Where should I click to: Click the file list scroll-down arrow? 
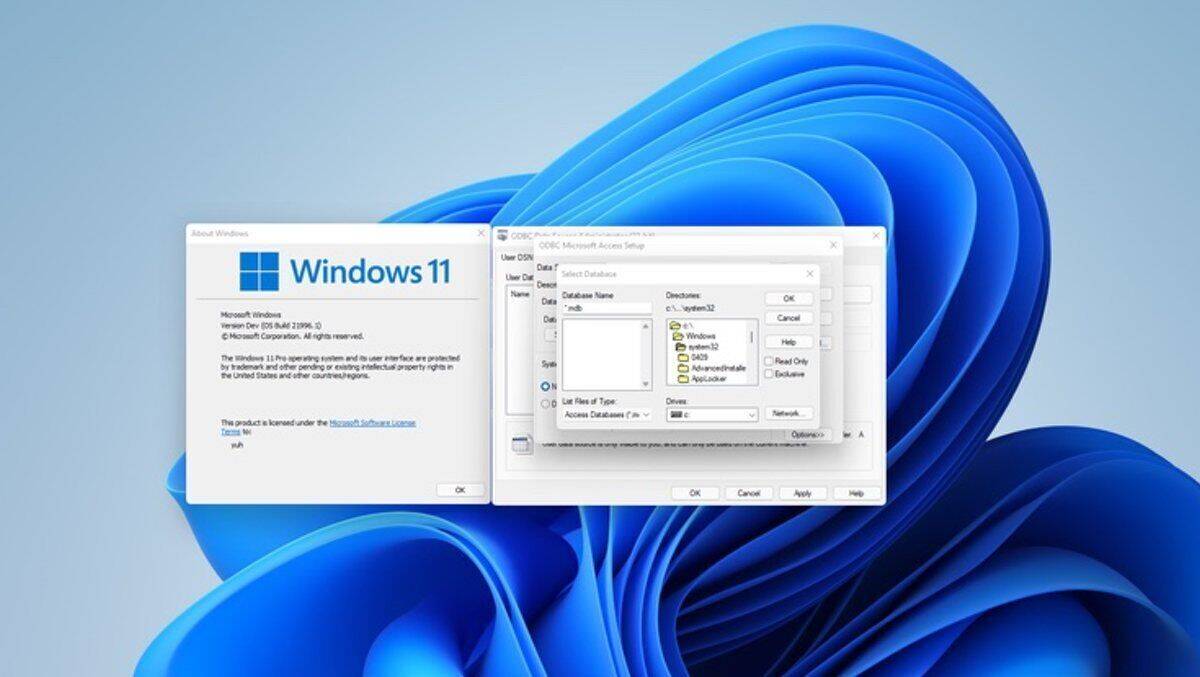click(646, 384)
